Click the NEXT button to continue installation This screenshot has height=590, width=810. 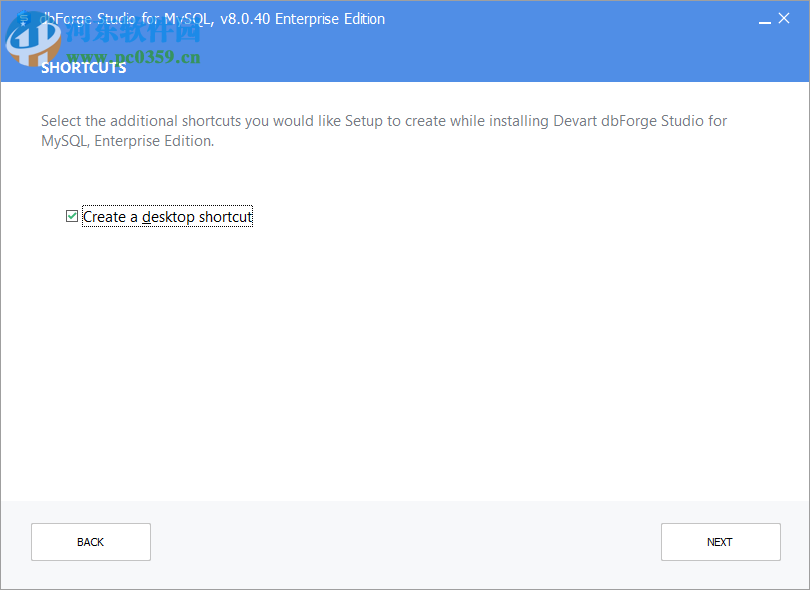[x=720, y=542]
